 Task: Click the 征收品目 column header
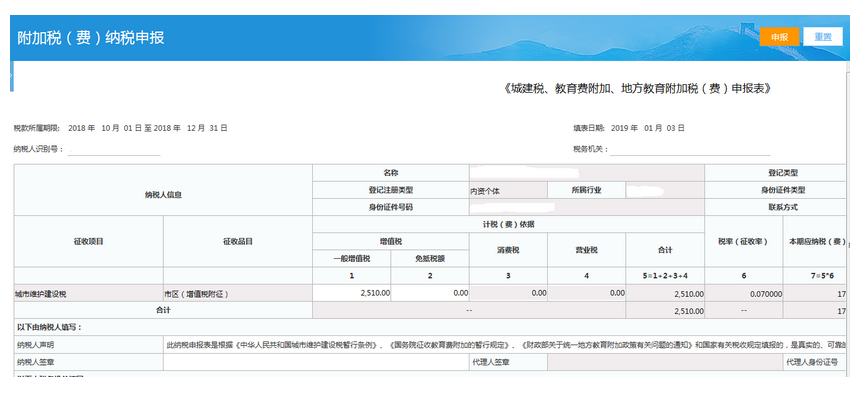[x=237, y=241]
